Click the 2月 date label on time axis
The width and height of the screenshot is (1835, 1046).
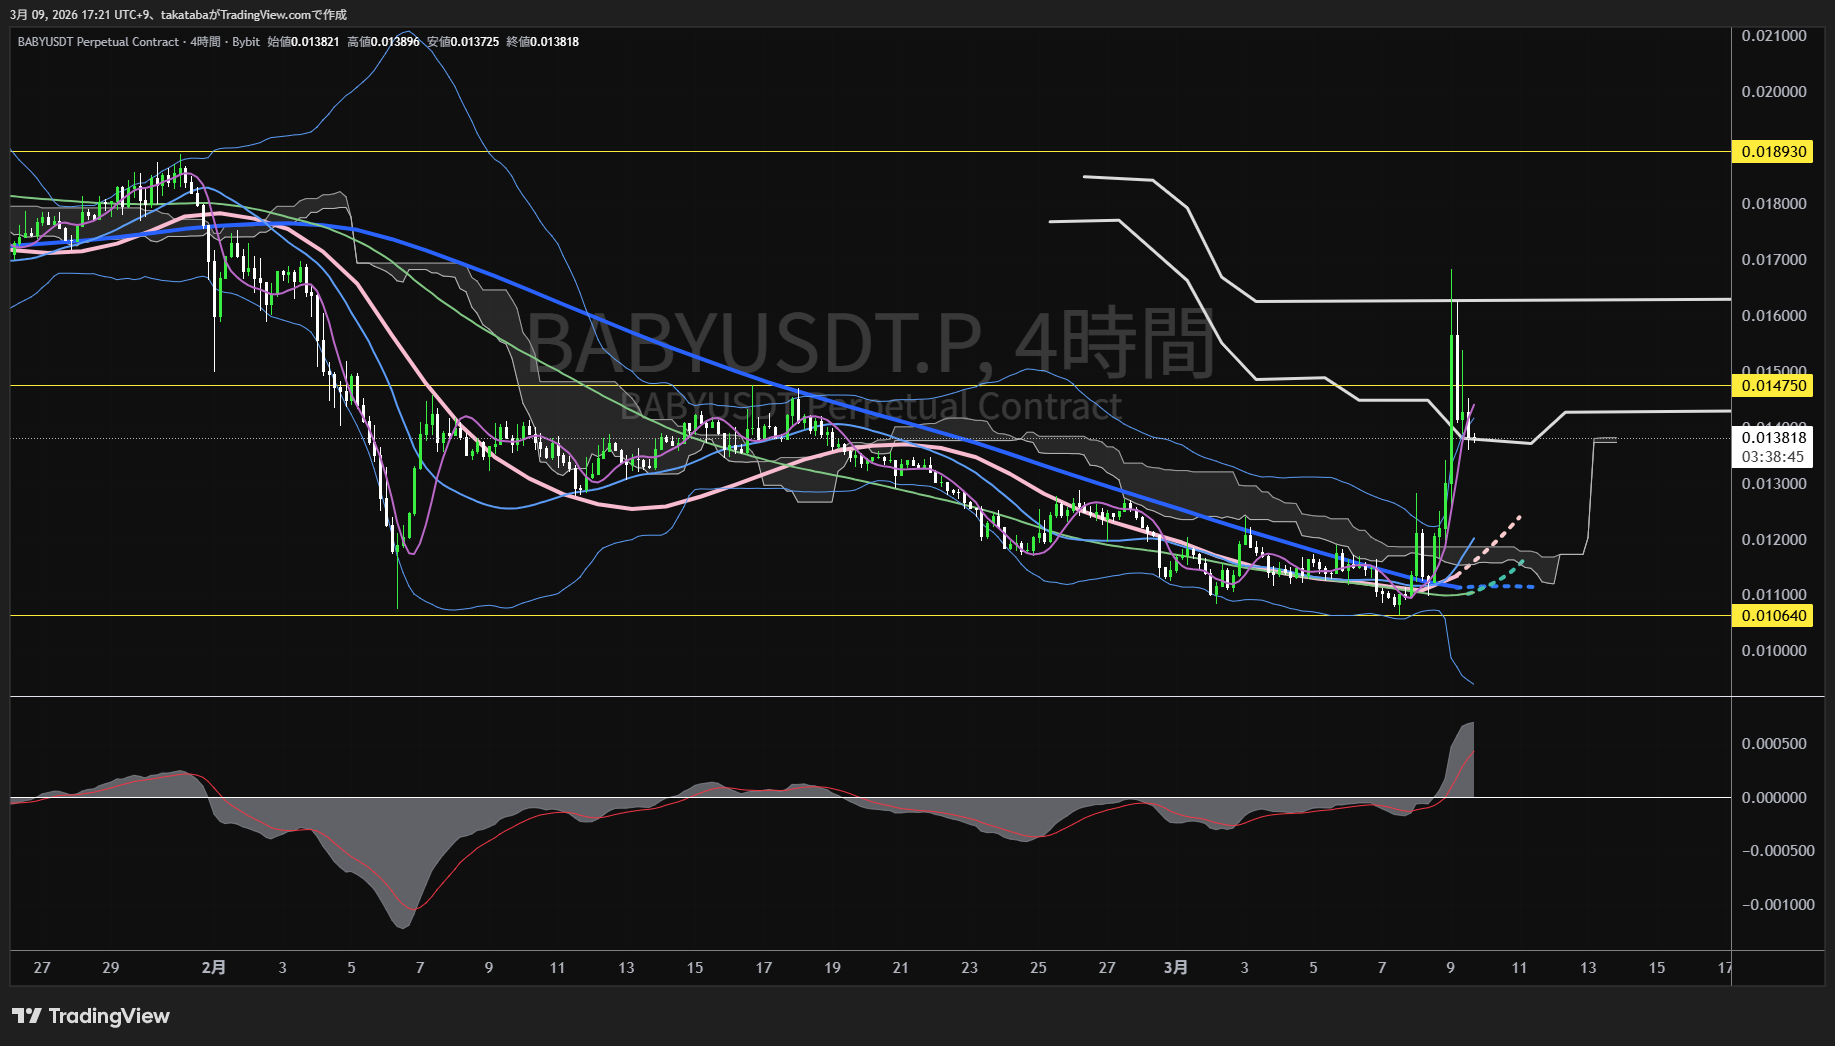(213, 967)
